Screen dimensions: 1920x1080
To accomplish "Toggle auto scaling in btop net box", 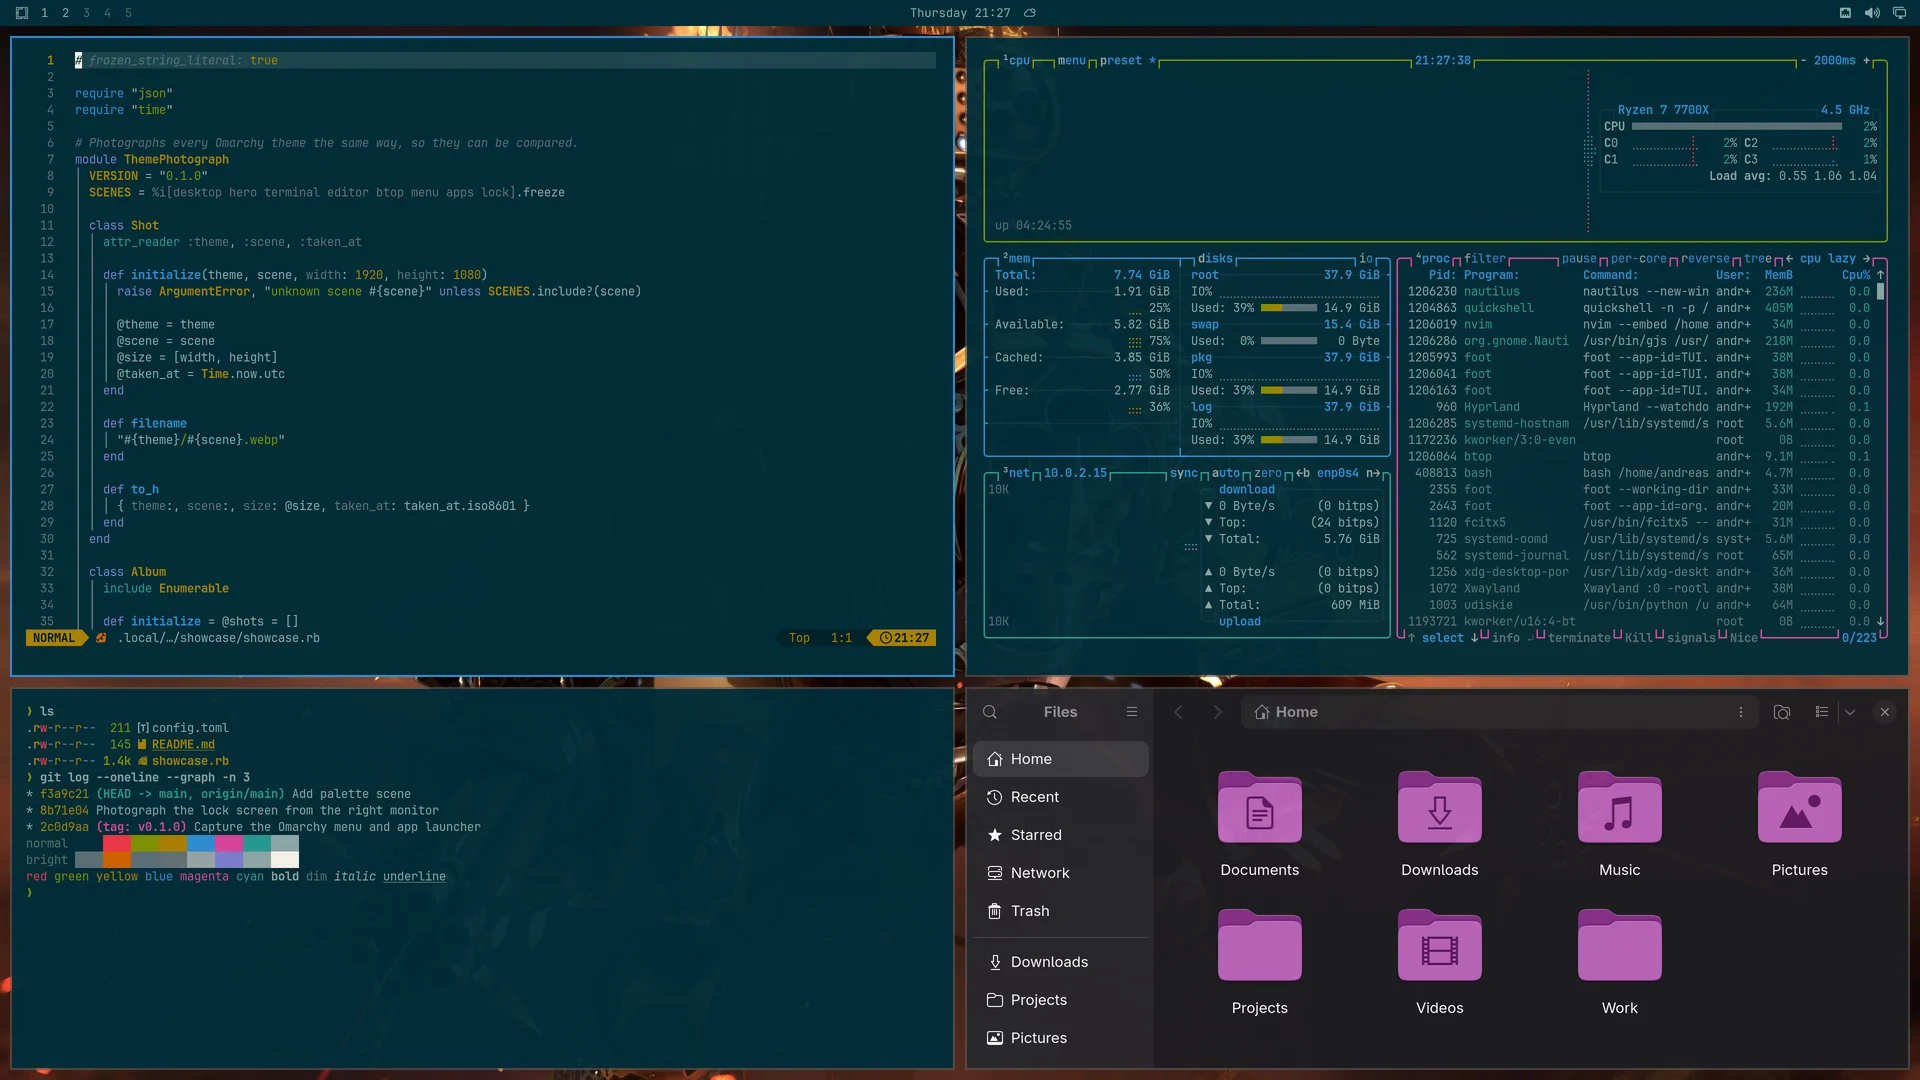I will [x=1226, y=474].
